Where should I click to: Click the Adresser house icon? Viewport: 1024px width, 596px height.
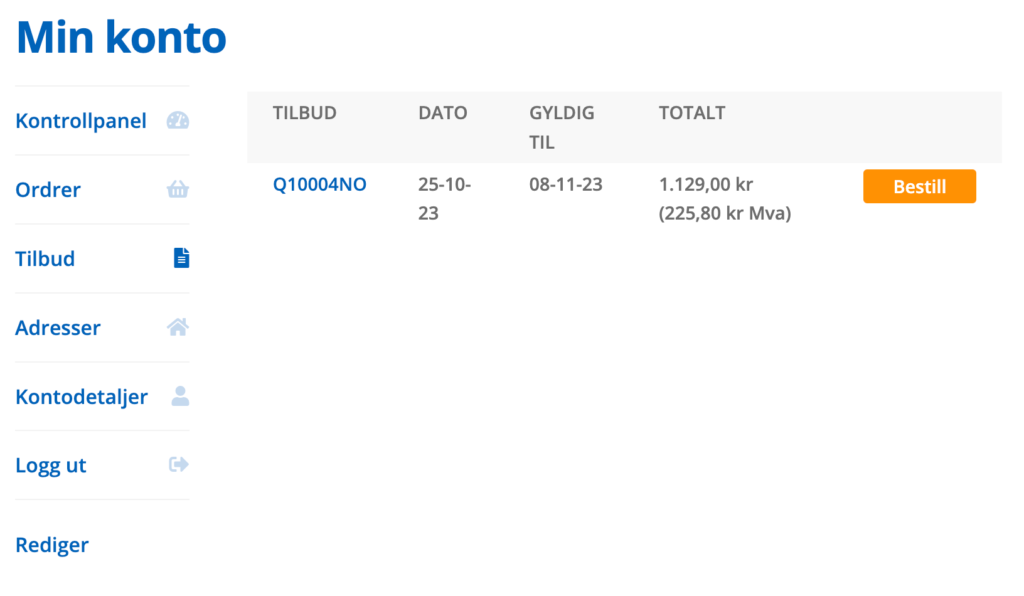coord(178,326)
